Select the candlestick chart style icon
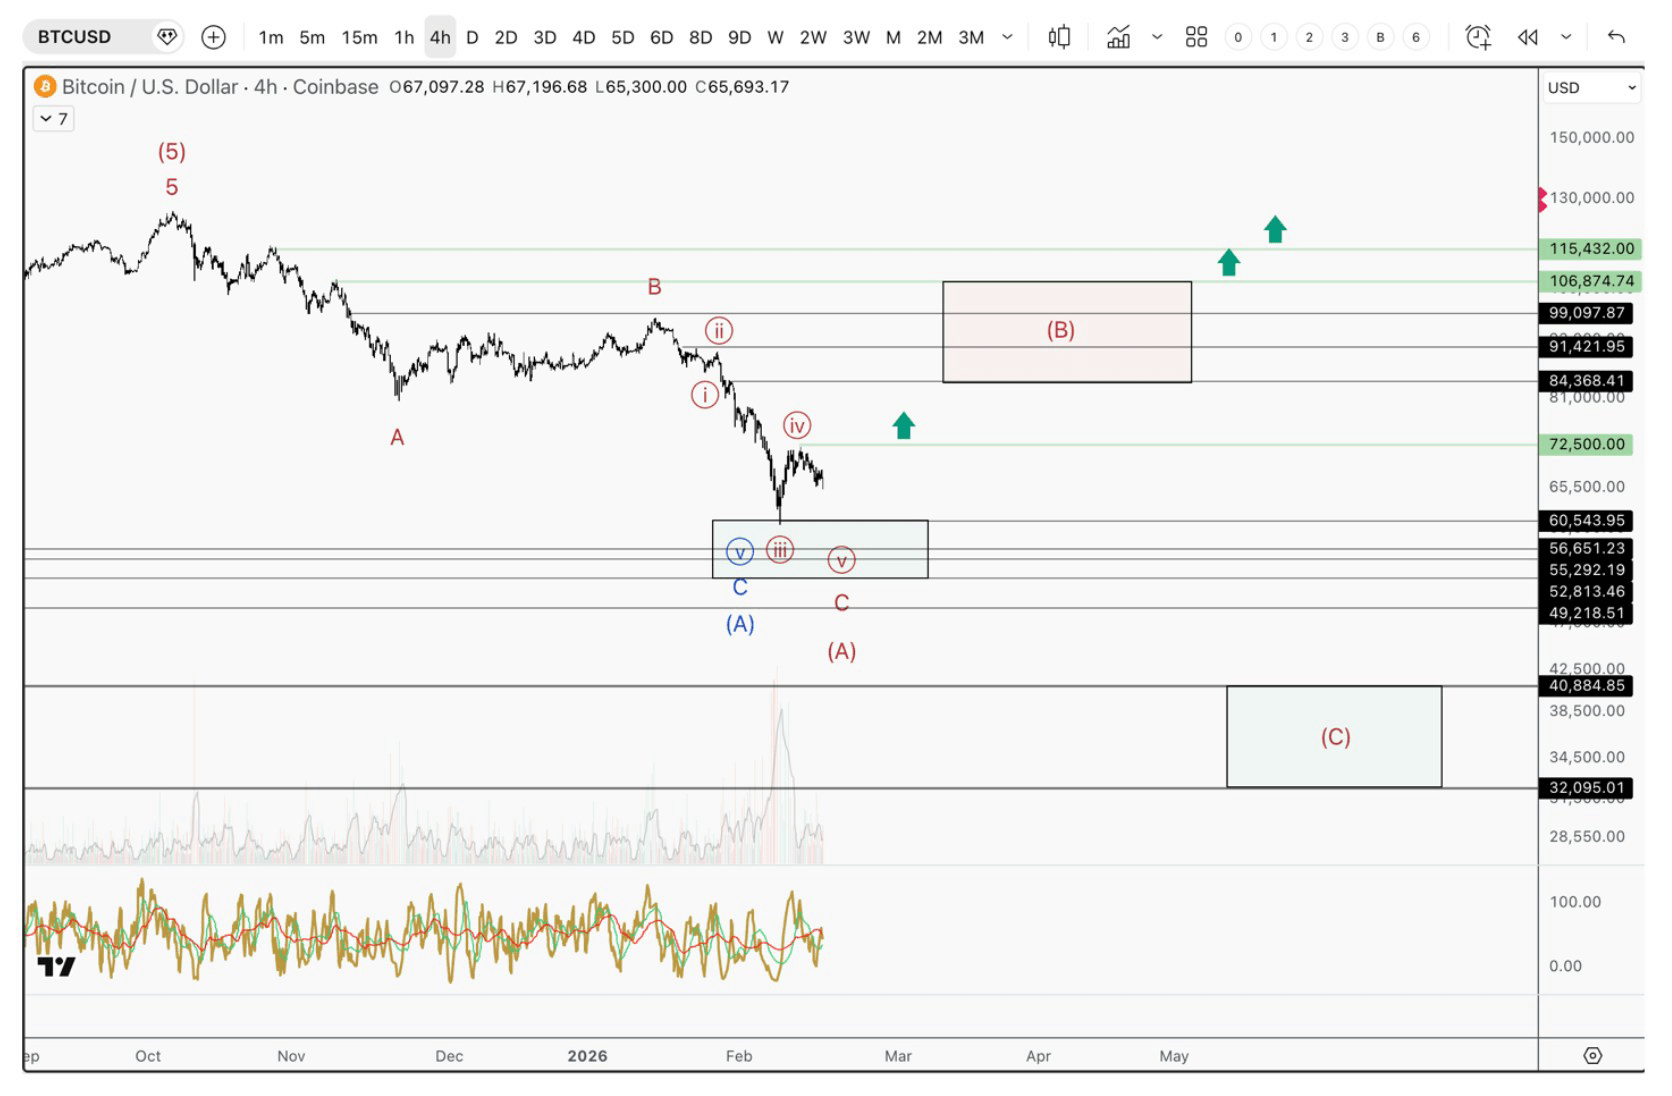Image resolution: width=1672 pixels, height=1096 pixels. [1059, 37]
